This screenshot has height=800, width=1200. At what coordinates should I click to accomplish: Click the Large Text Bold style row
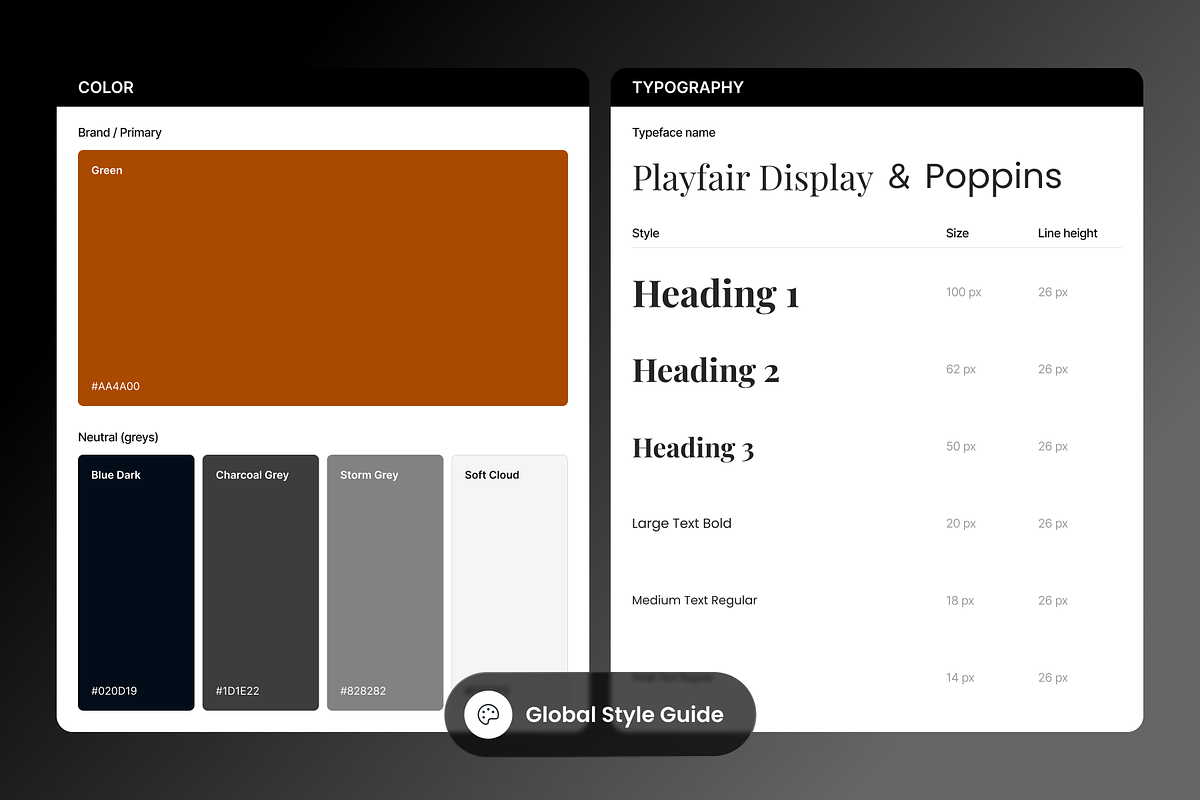coord(877,523)
